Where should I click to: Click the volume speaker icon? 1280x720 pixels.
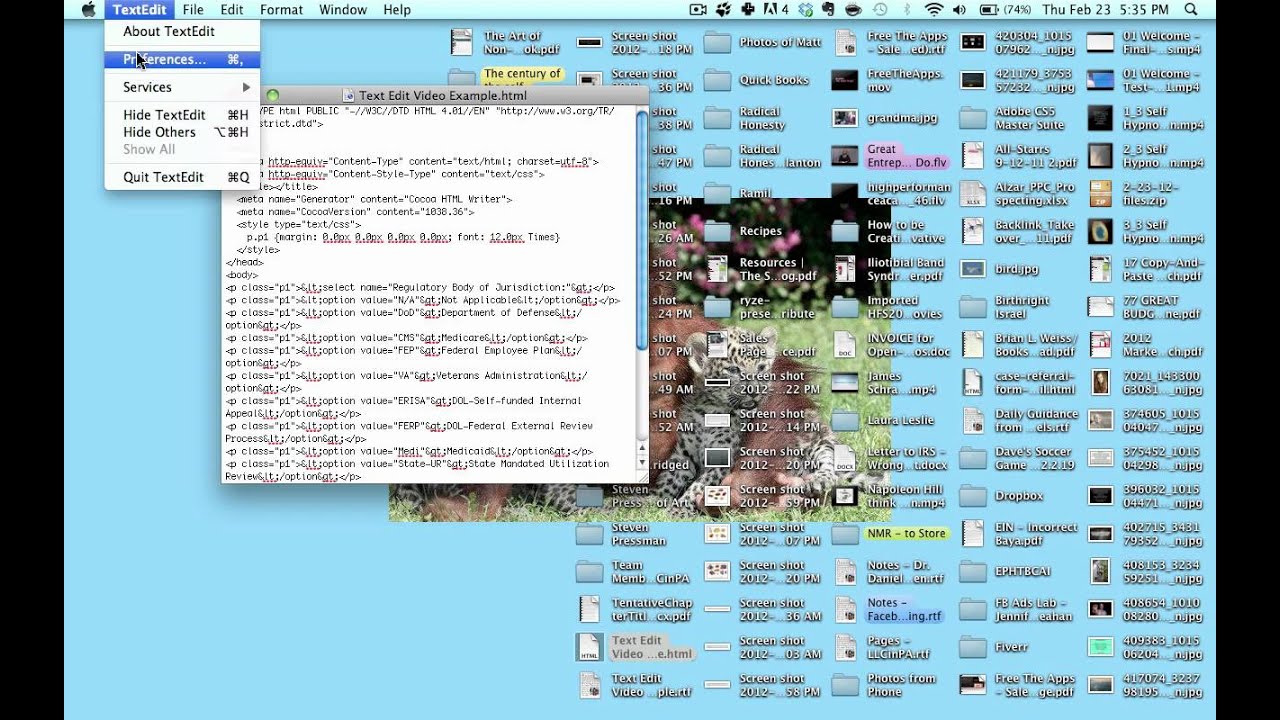[x=960, y=10]
